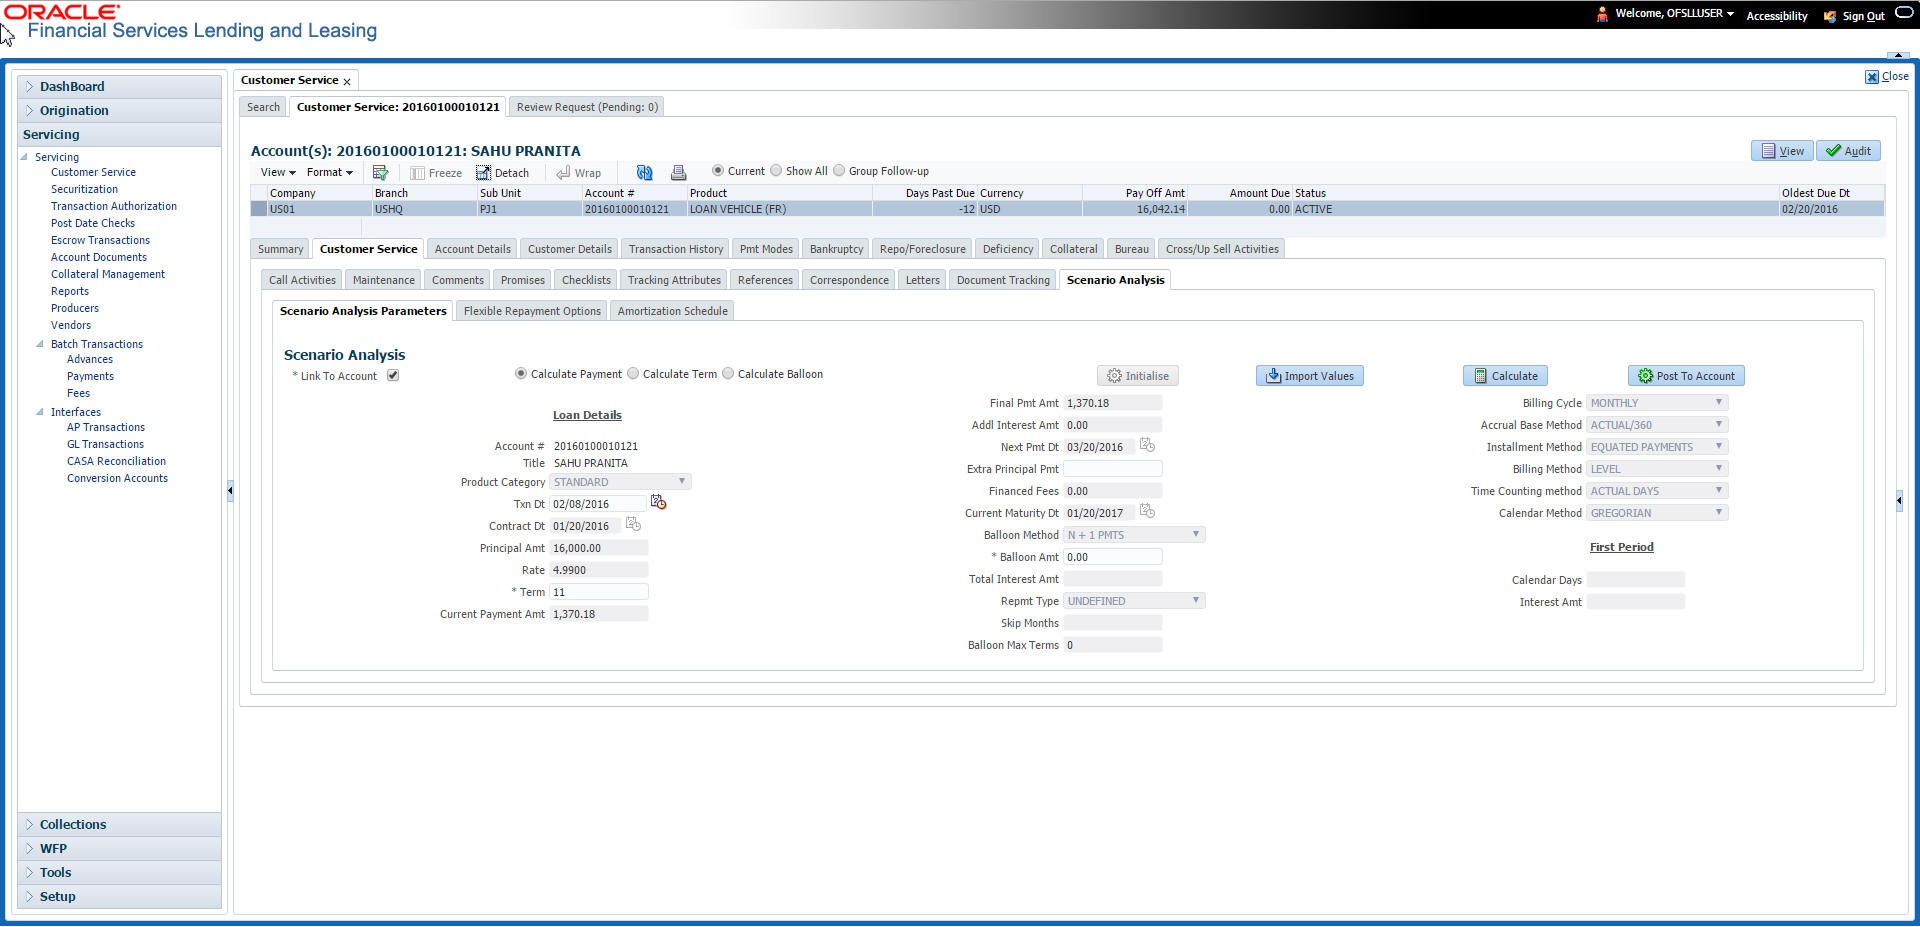This screenshot has height=927, width=1920.
Task: Open the Amortization Schedule tab
Action: (673, 311)
